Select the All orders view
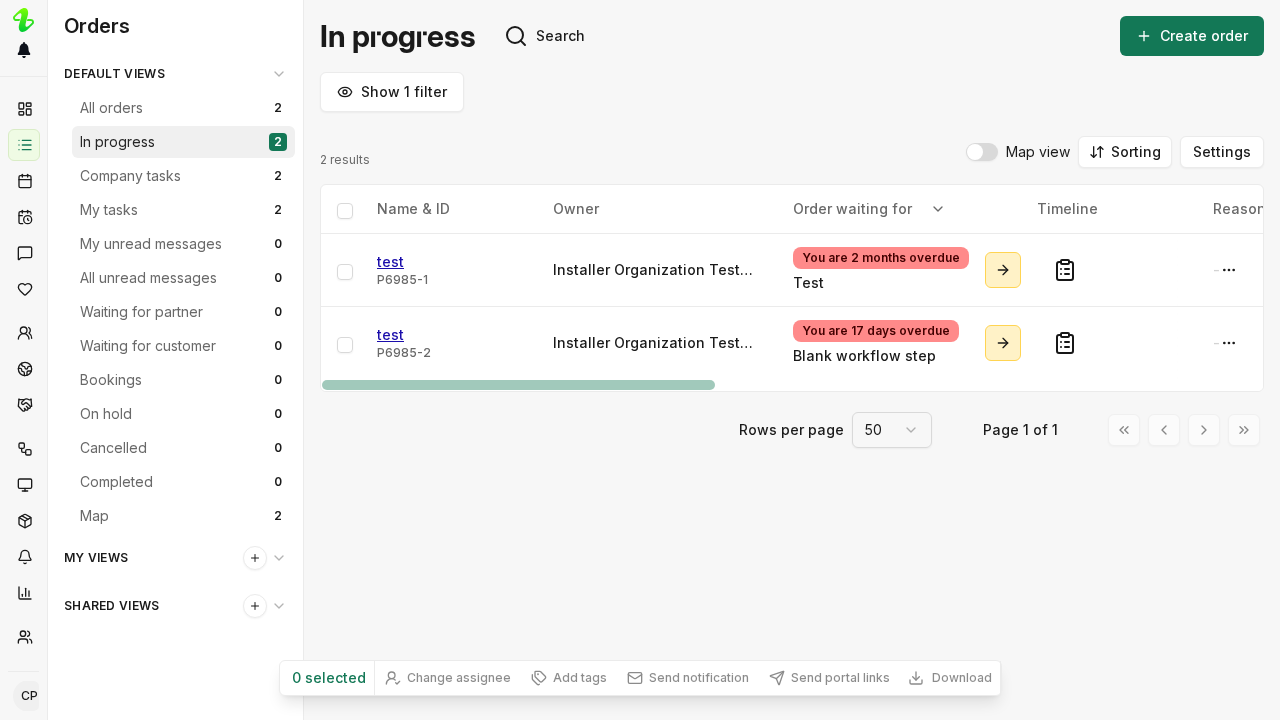Screen dimensions: 1280x720 [x=183, y=108]
